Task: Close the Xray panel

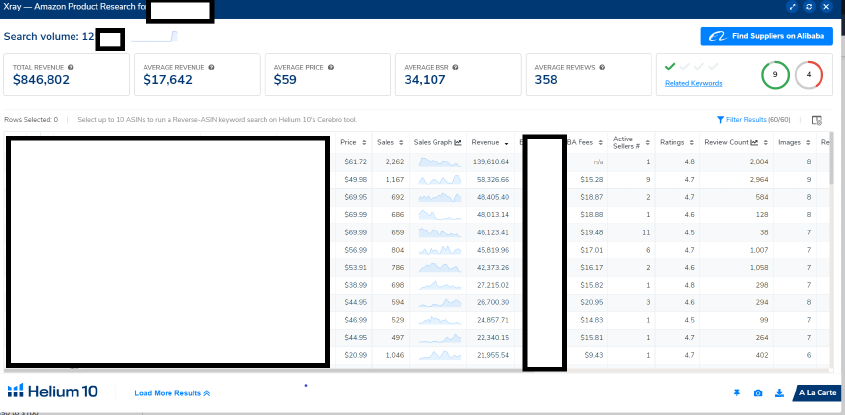Action: (x=826, y=7)
